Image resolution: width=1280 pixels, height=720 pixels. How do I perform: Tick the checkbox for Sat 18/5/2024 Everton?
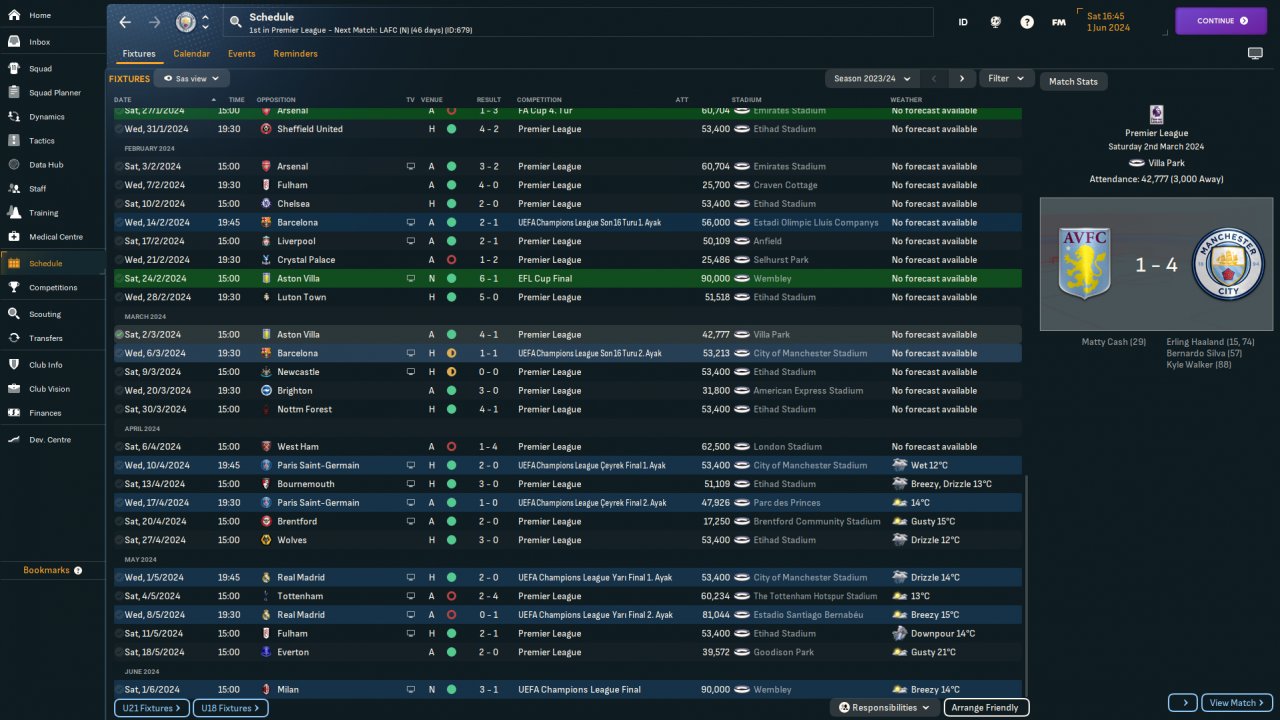click(x=119, y=652)
